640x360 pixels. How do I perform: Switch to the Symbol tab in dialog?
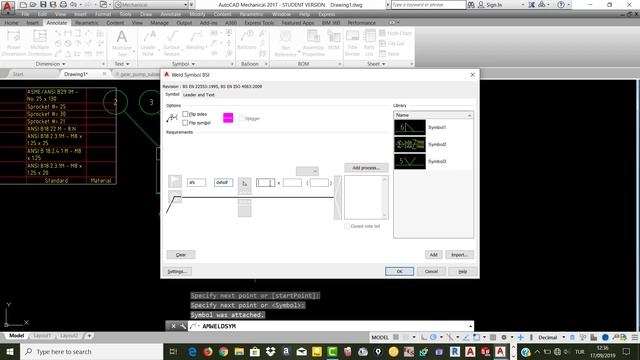(x=172, y=94)
